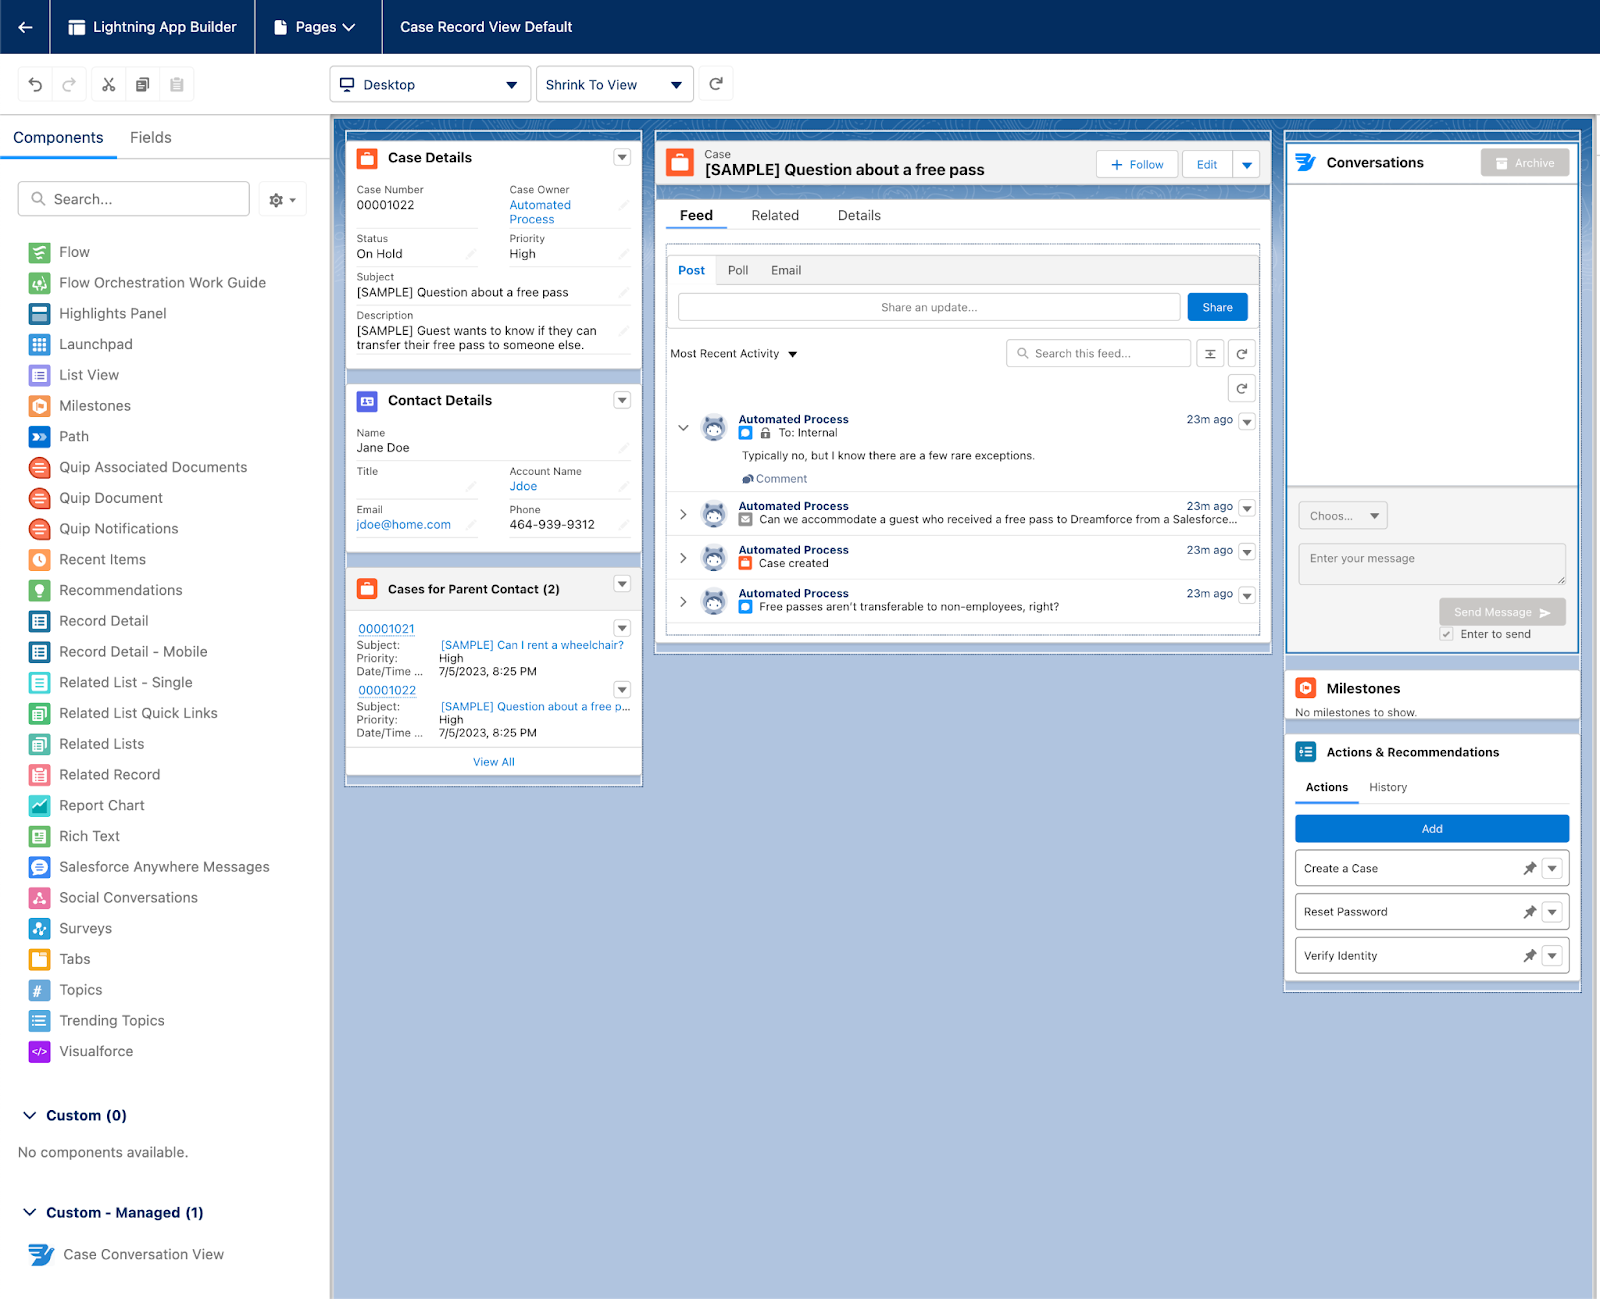The image size is (1600, 1299).
Task: Collapse the Custom - Managed section
Action: 30,1212
